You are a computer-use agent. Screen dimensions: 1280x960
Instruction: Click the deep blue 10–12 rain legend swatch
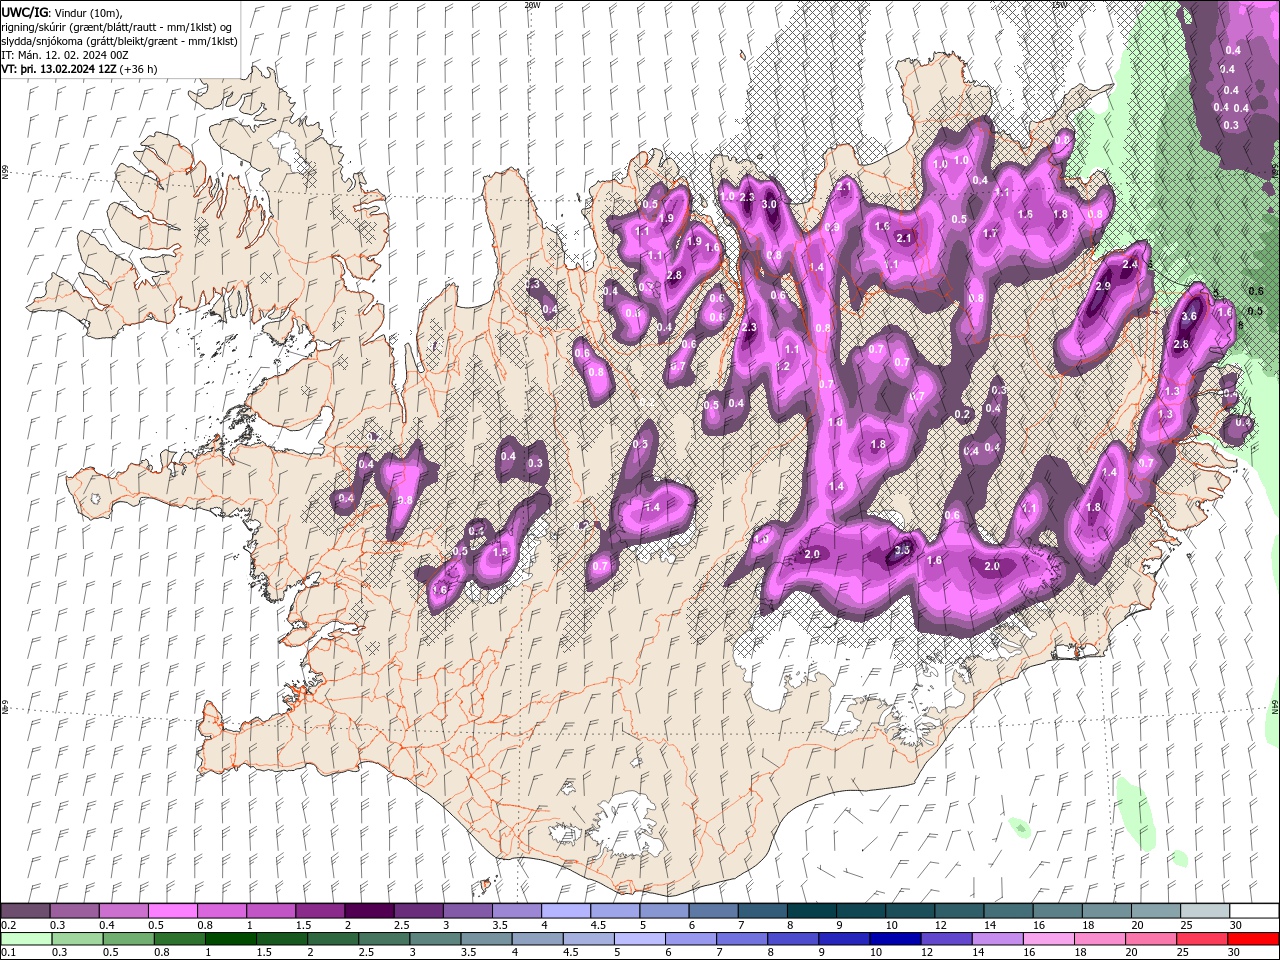tap(895, 939)
